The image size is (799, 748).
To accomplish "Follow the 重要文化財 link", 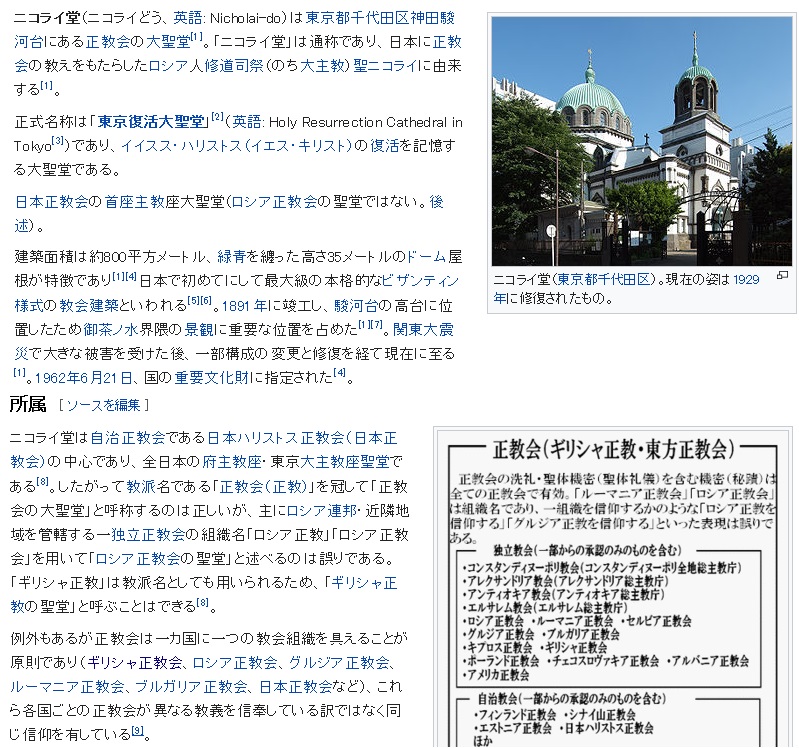I will (211, 378).
